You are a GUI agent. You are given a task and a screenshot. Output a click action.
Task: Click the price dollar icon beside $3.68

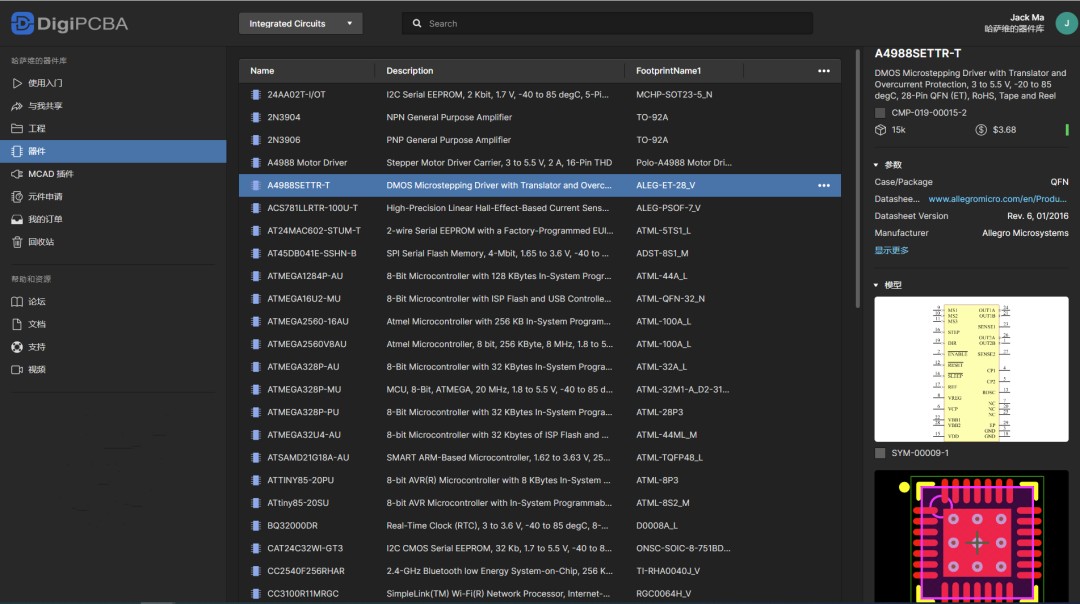pos(981,130)
